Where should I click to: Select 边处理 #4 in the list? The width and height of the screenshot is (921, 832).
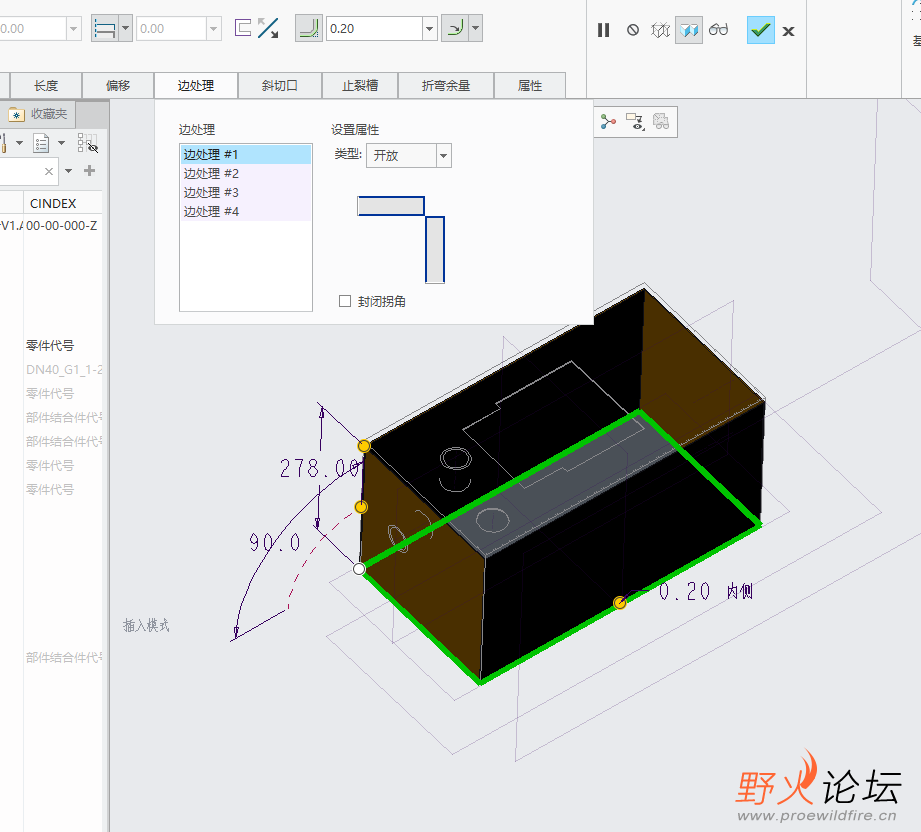246,211
